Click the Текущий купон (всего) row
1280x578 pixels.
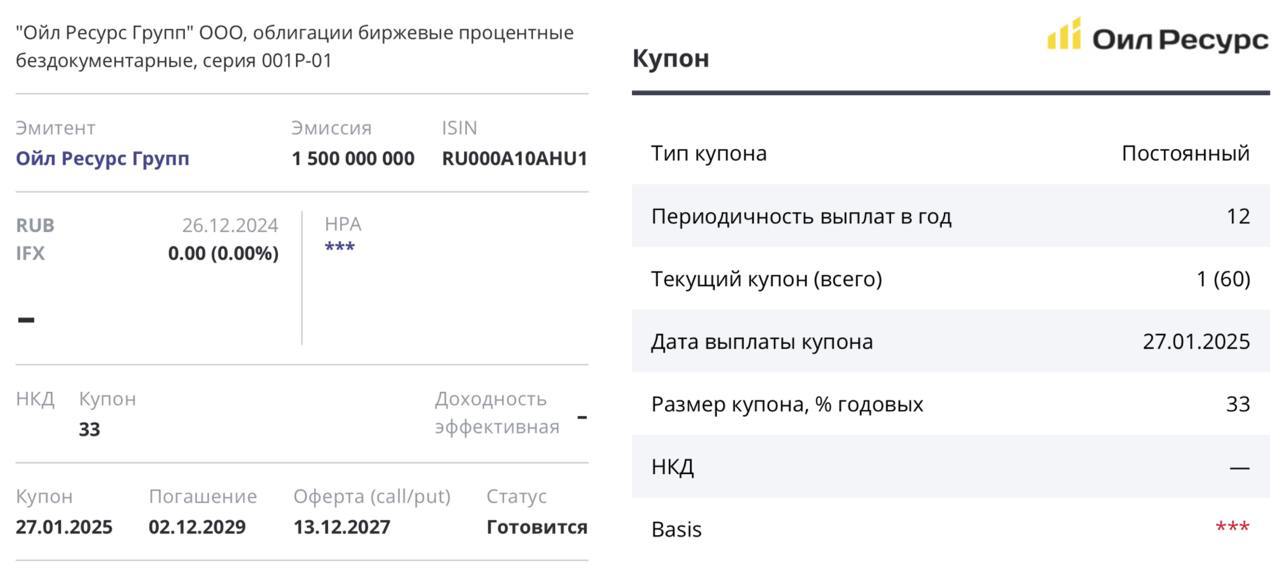click(x=950, y=279)
